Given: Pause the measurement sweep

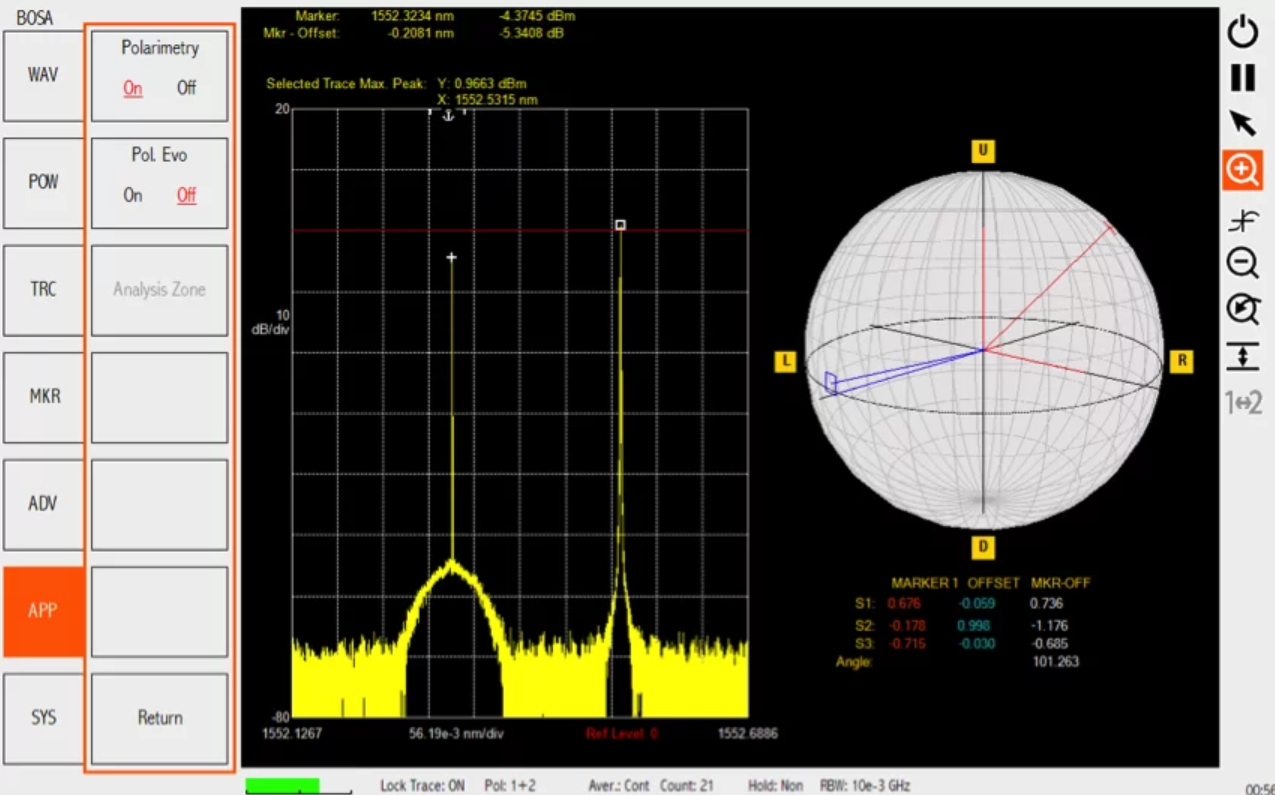Looking at the screenshot, I should click(1242, 78).
